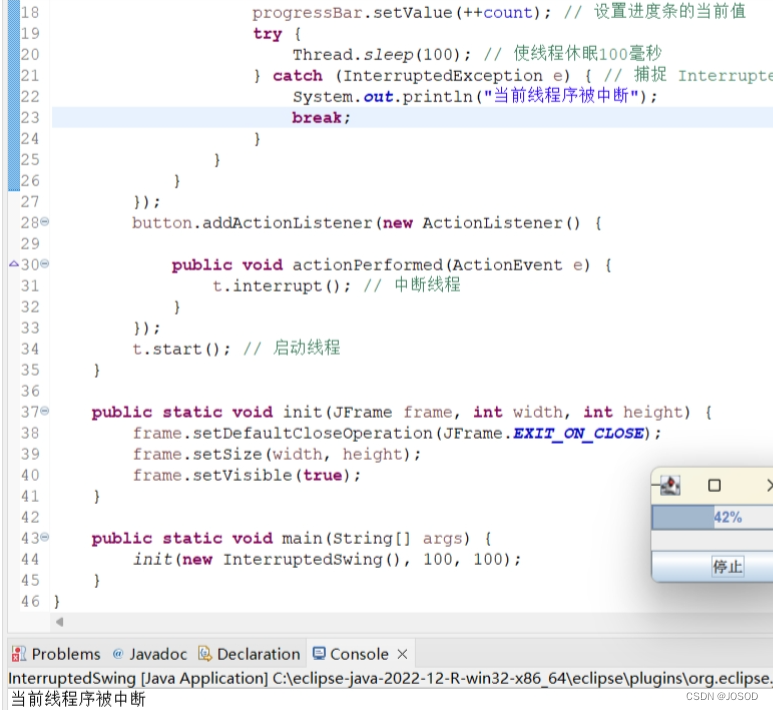Click frame.setVisible(true) on line 40
Screen dimensions: 773x710
point(246,475)
